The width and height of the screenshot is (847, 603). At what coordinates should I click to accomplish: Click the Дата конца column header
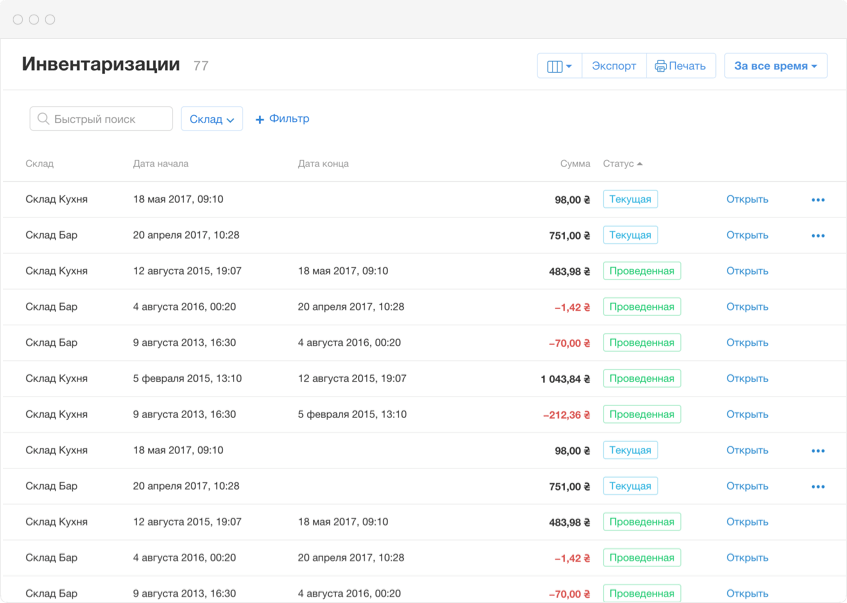point(323,164)
